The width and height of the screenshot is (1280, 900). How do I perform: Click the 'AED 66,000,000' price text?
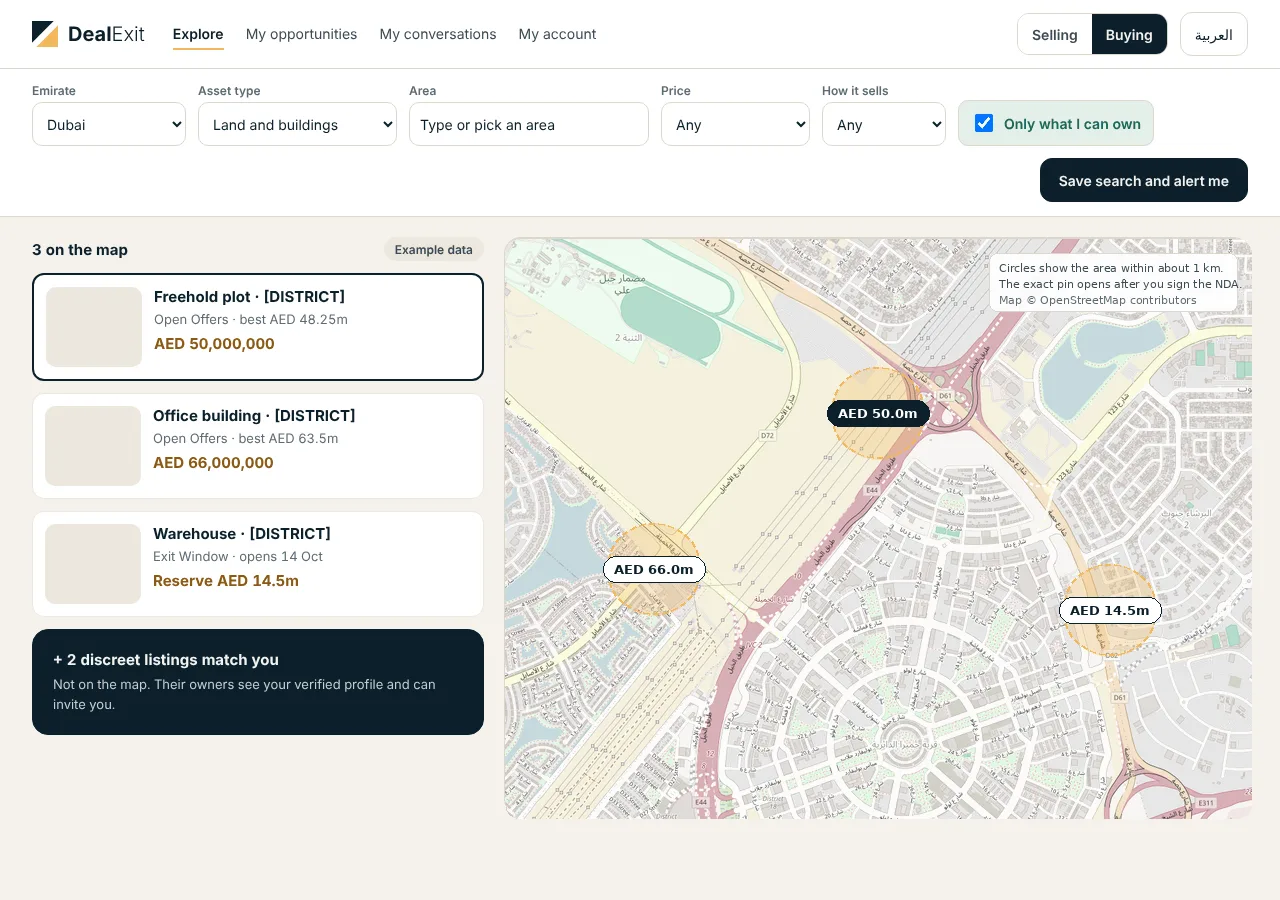tap(213, 462)
